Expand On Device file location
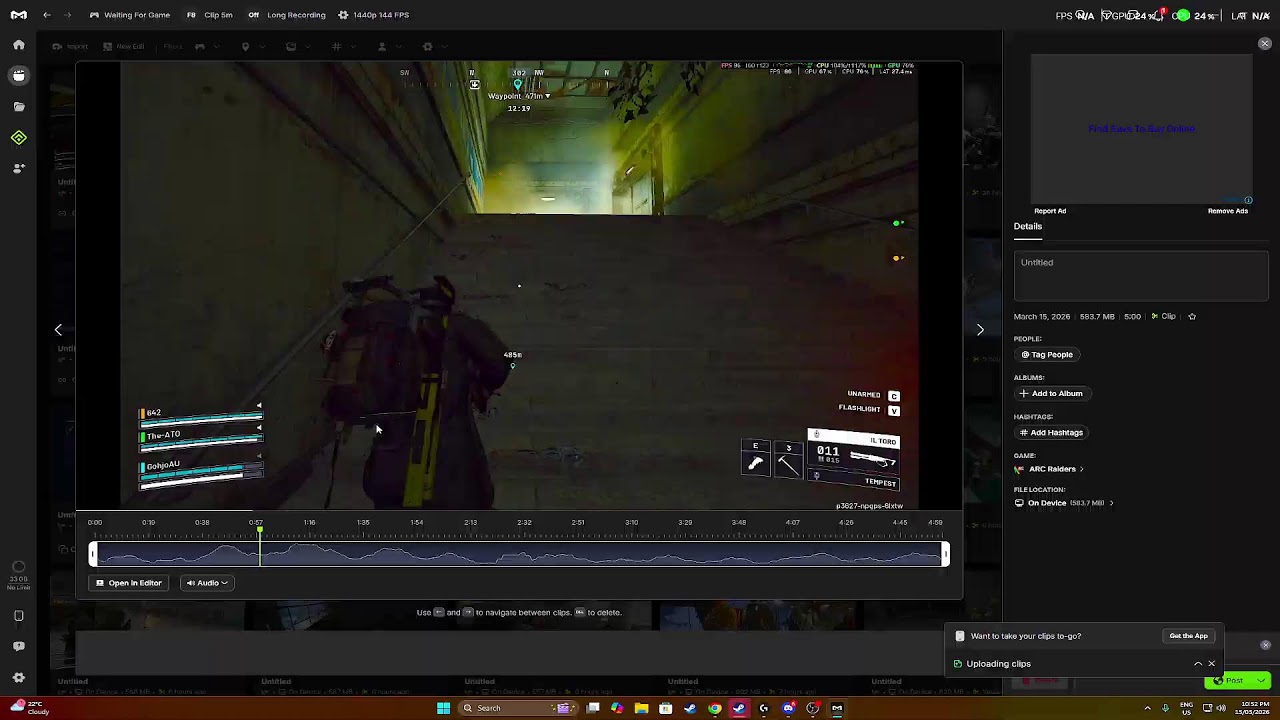Image resolution: width=1280 pixels, height=720 pixels. coord(1111,503)
